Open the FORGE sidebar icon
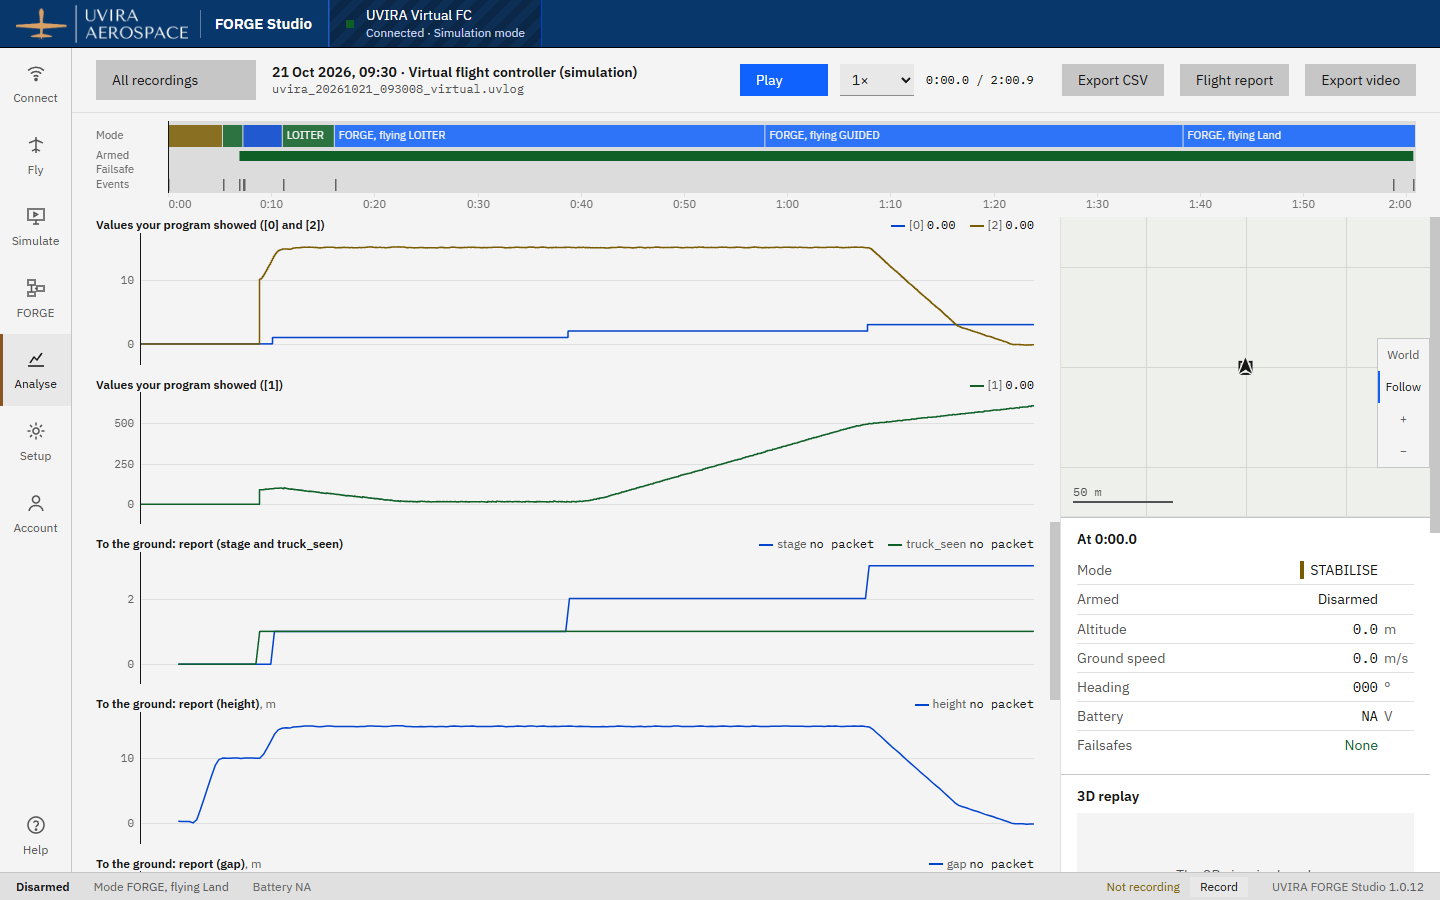Image resolution: width=1440 pixels, height=900 pixels. click(x=35, y=299)
